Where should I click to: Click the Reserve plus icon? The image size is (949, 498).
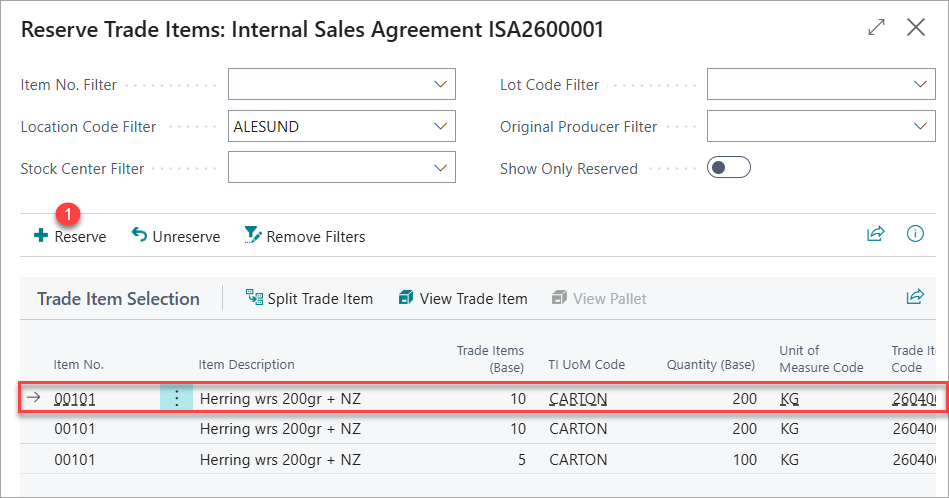pos(41,235)
